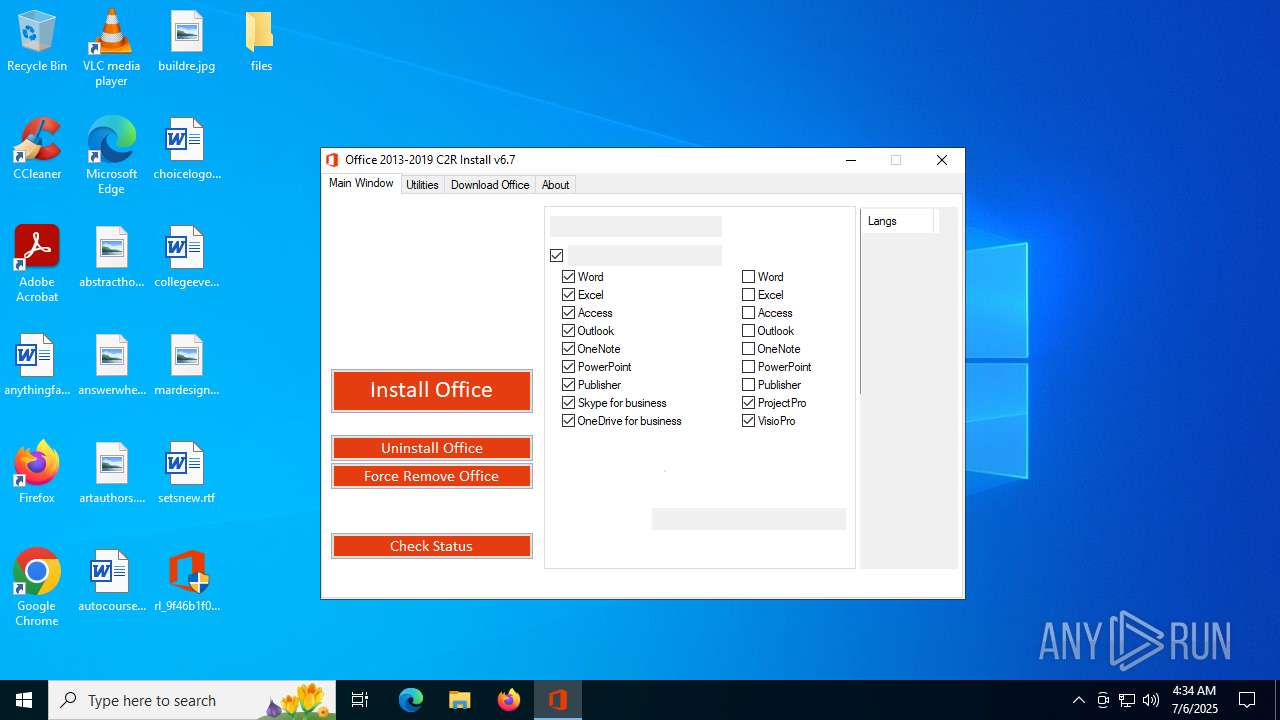1280x720 pixels.
Task: Open Firefox from the taskbar
Action: coord(508,700)
